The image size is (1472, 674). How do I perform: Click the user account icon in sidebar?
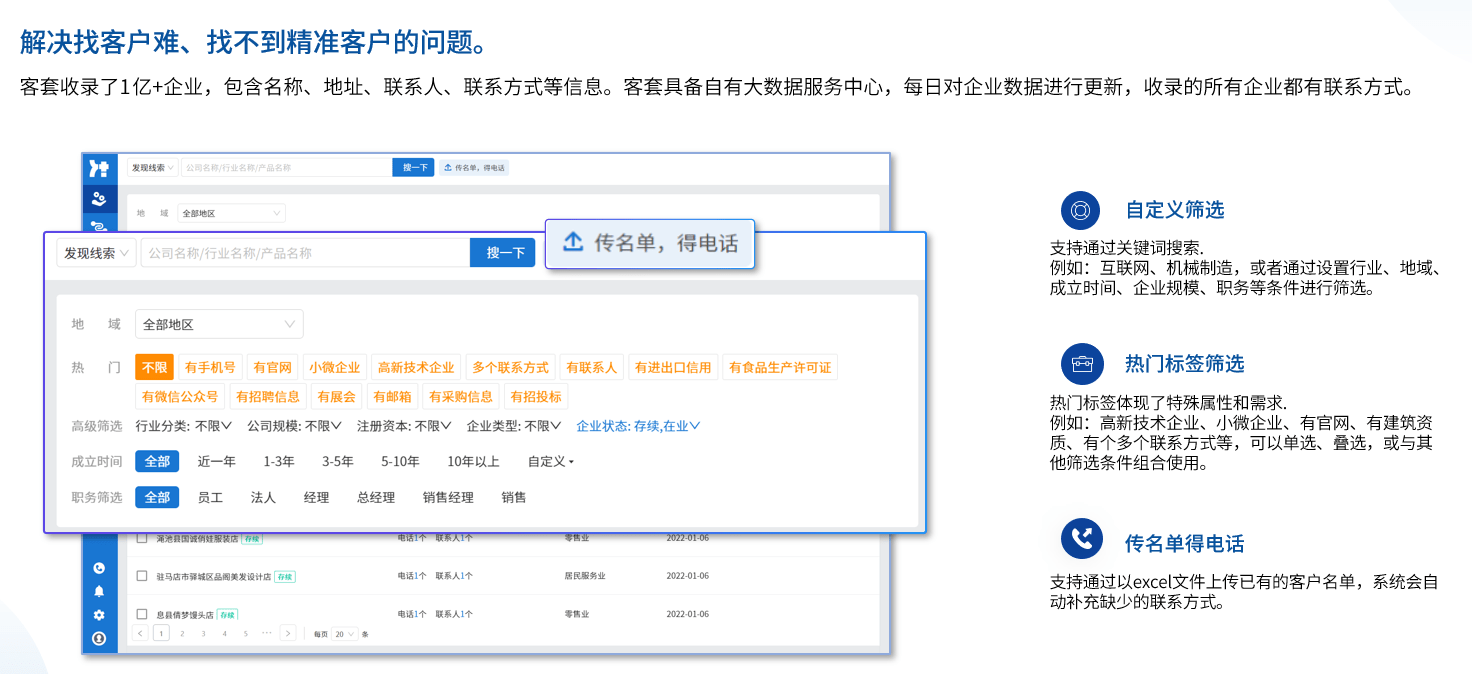point(99,638)
